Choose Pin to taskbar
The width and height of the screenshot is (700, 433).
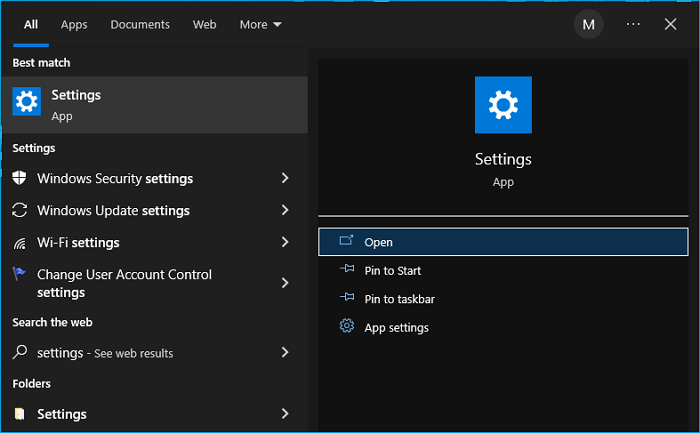(x=503, y=299)
